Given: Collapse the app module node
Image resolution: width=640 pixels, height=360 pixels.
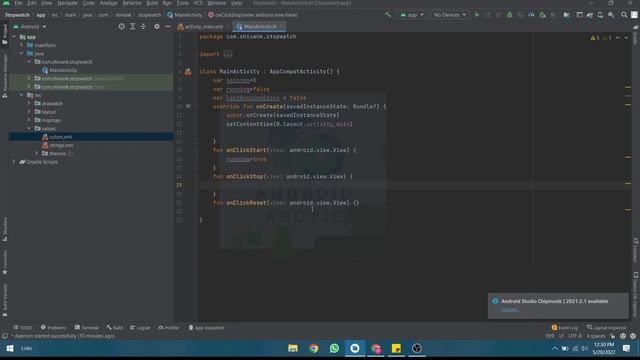Looking at the screenshot, I should [x=14, y=37].
